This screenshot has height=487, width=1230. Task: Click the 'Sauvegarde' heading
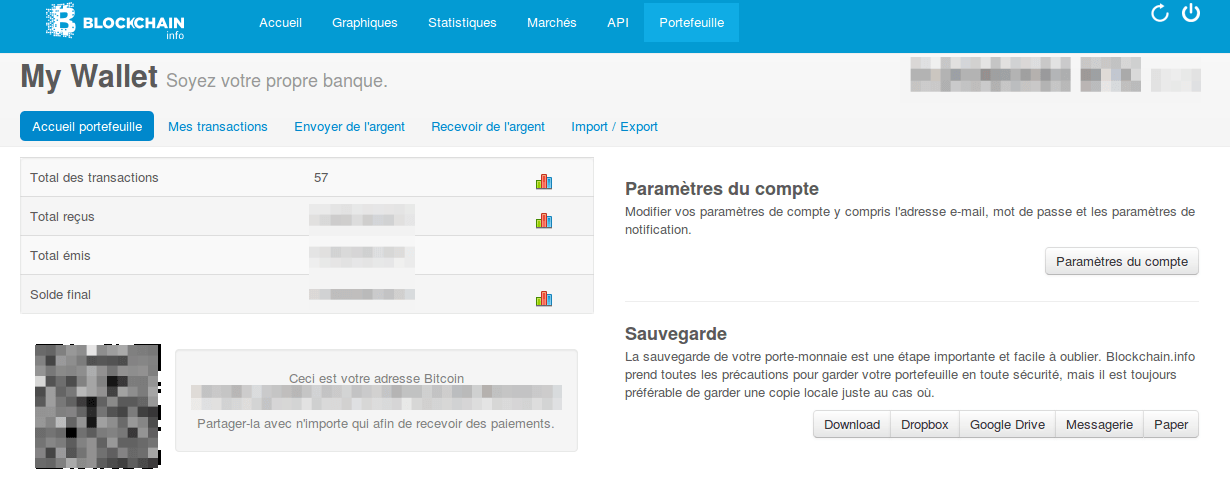(x=676, y=334)
